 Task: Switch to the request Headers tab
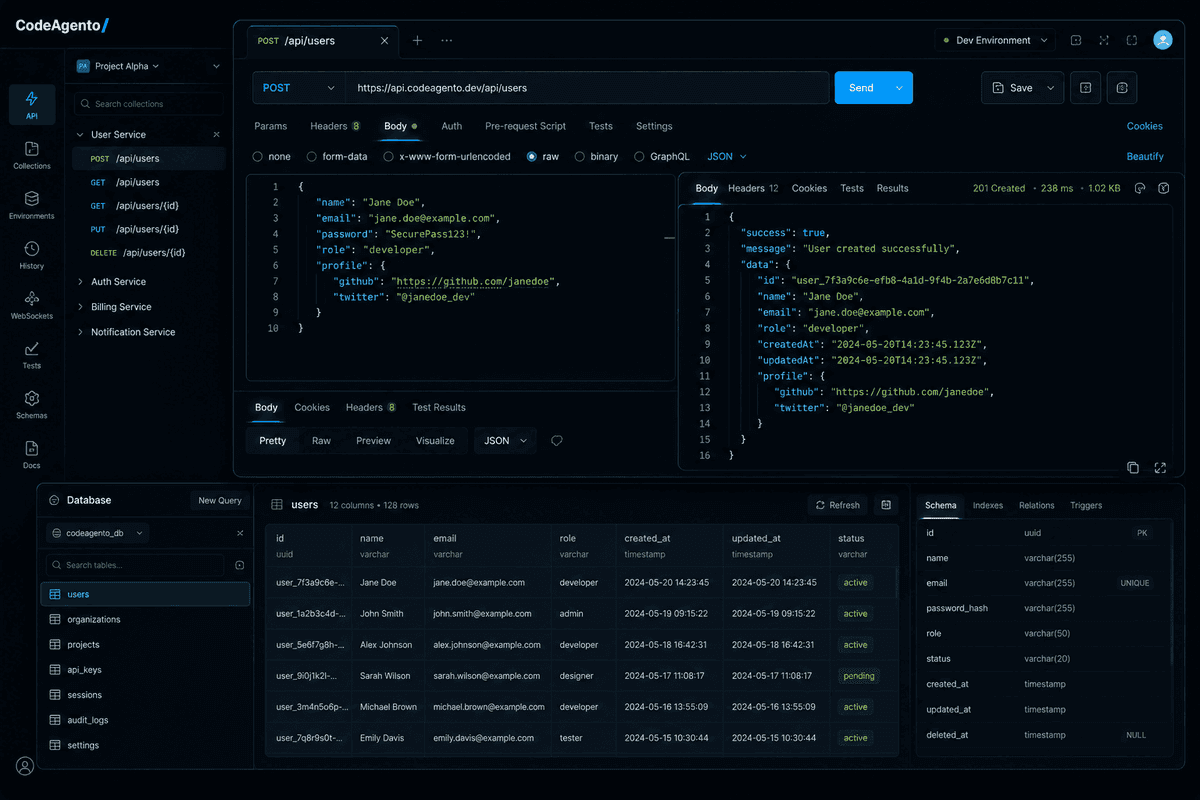(335, 126)
